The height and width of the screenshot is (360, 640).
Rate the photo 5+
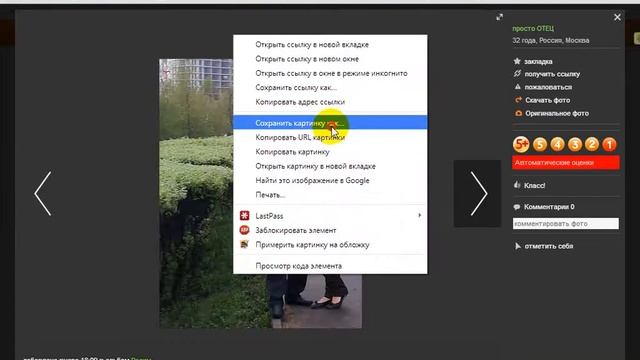coord(521,144)
